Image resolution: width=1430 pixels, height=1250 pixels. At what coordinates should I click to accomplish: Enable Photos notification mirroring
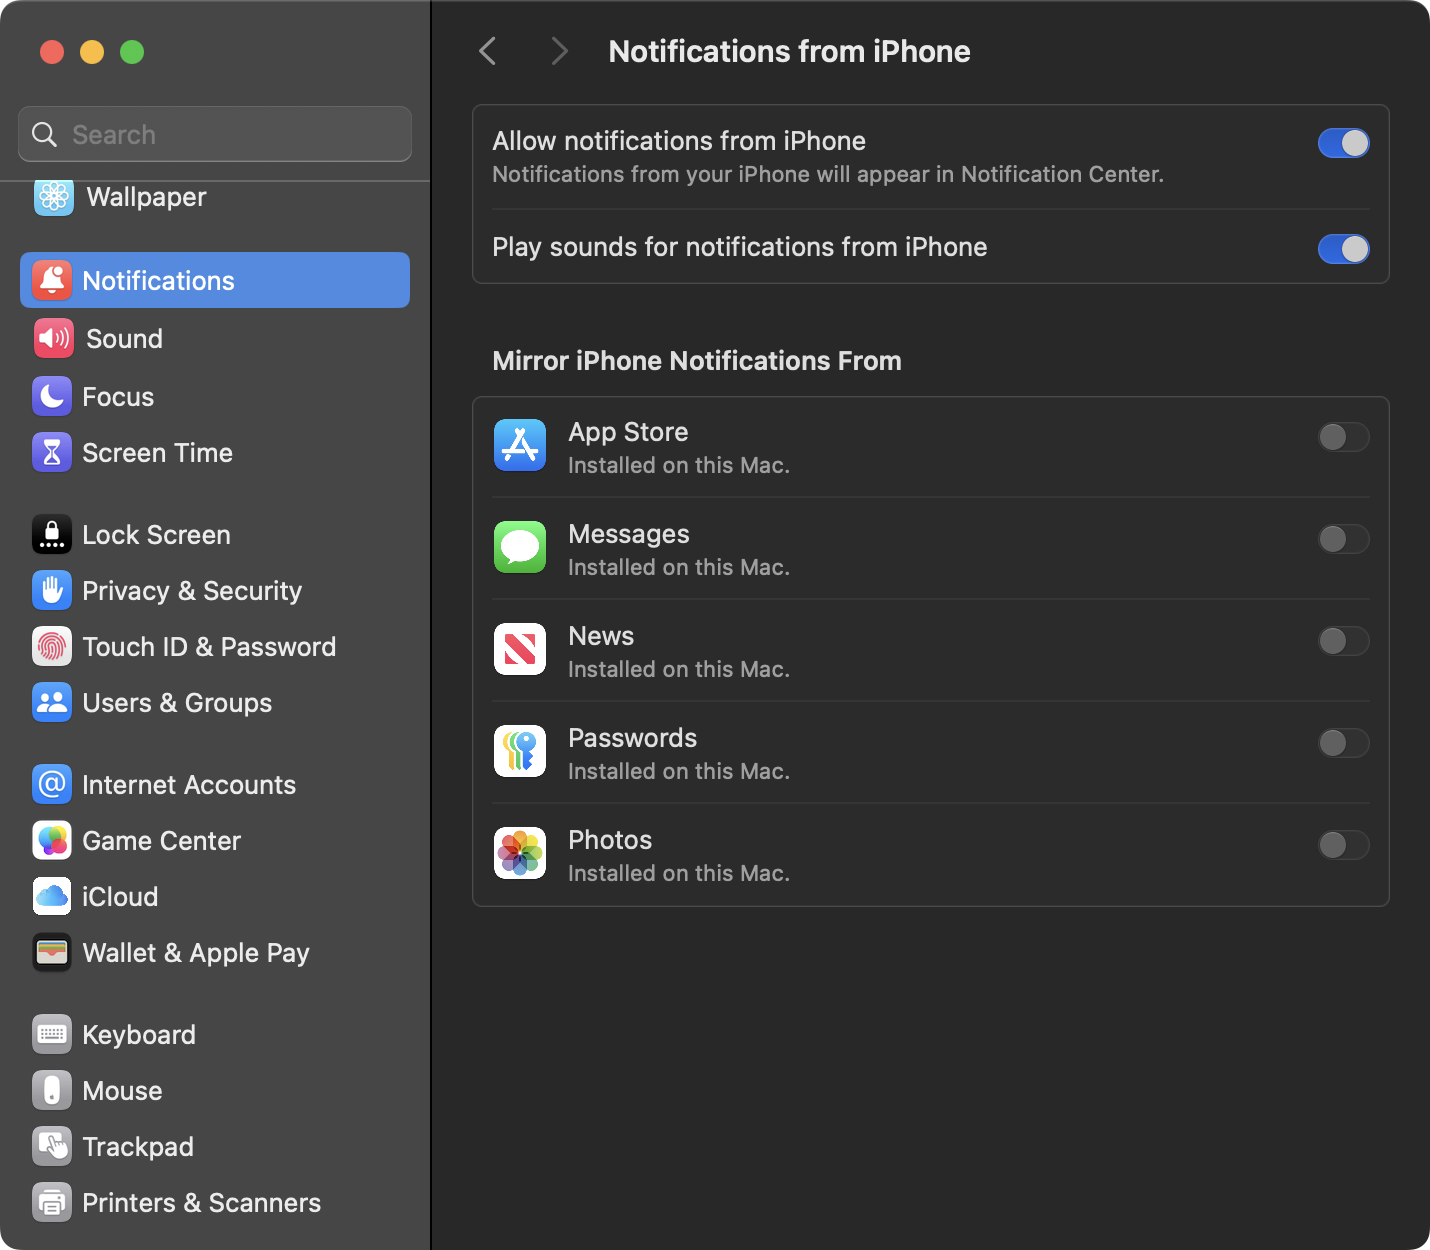[1343, 845]
